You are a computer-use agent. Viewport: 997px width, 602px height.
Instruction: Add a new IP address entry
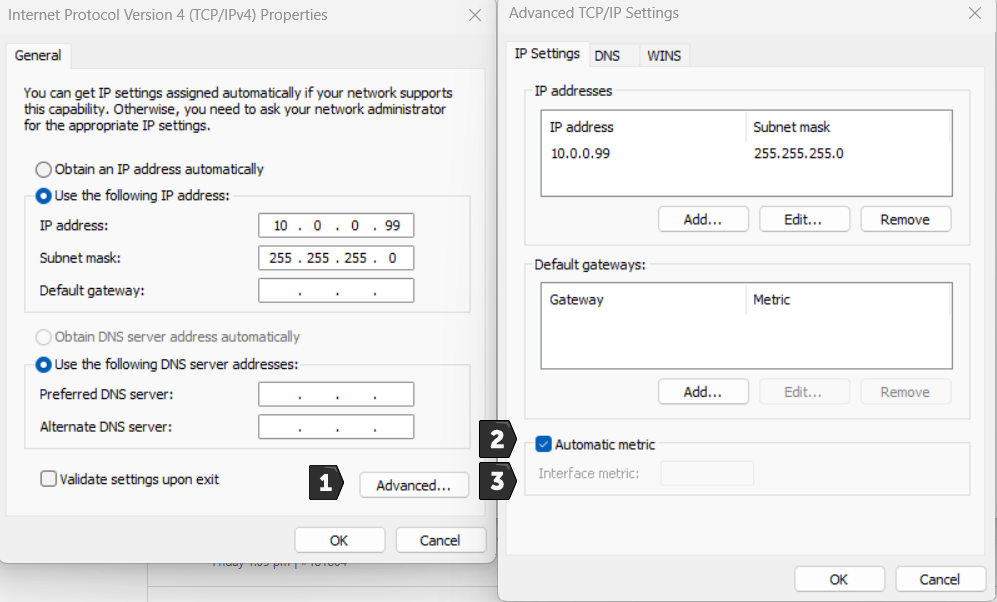coord(703,219)
